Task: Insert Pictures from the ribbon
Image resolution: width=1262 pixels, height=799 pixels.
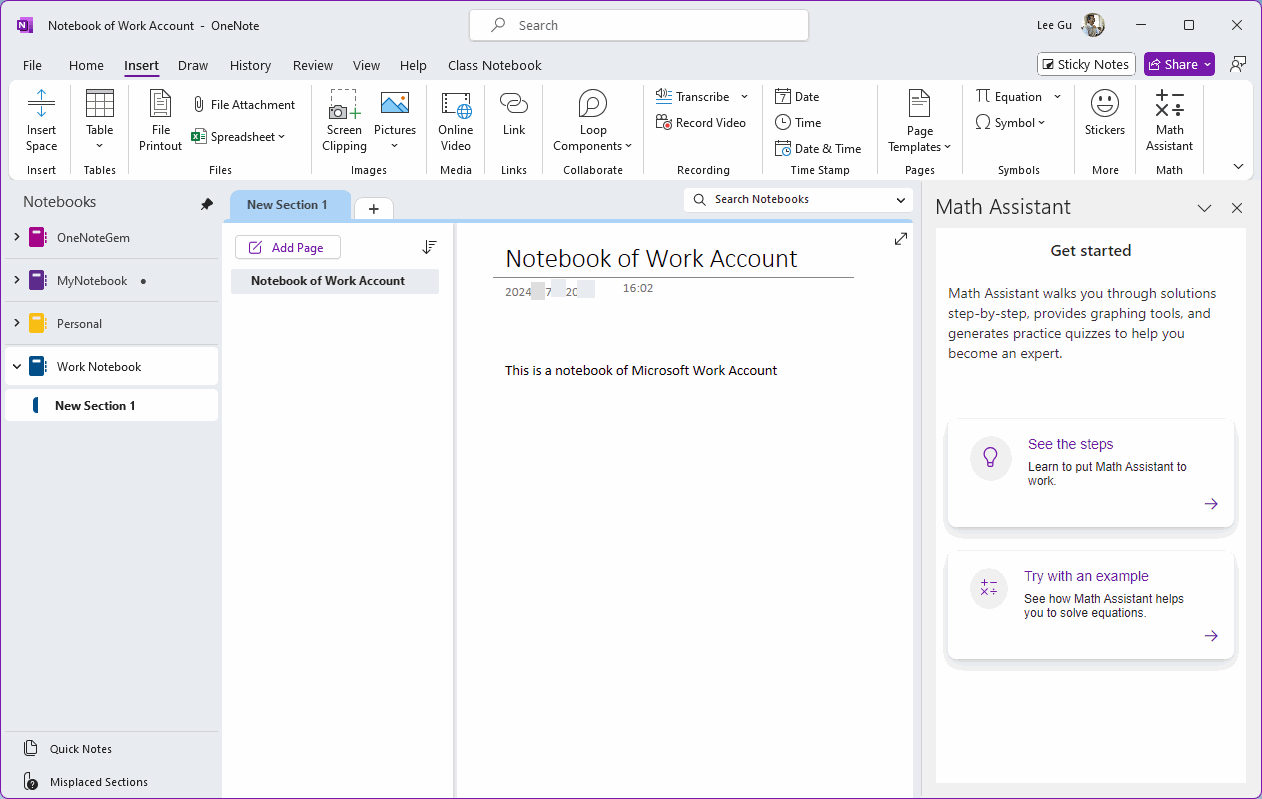Action: [395, 120]
